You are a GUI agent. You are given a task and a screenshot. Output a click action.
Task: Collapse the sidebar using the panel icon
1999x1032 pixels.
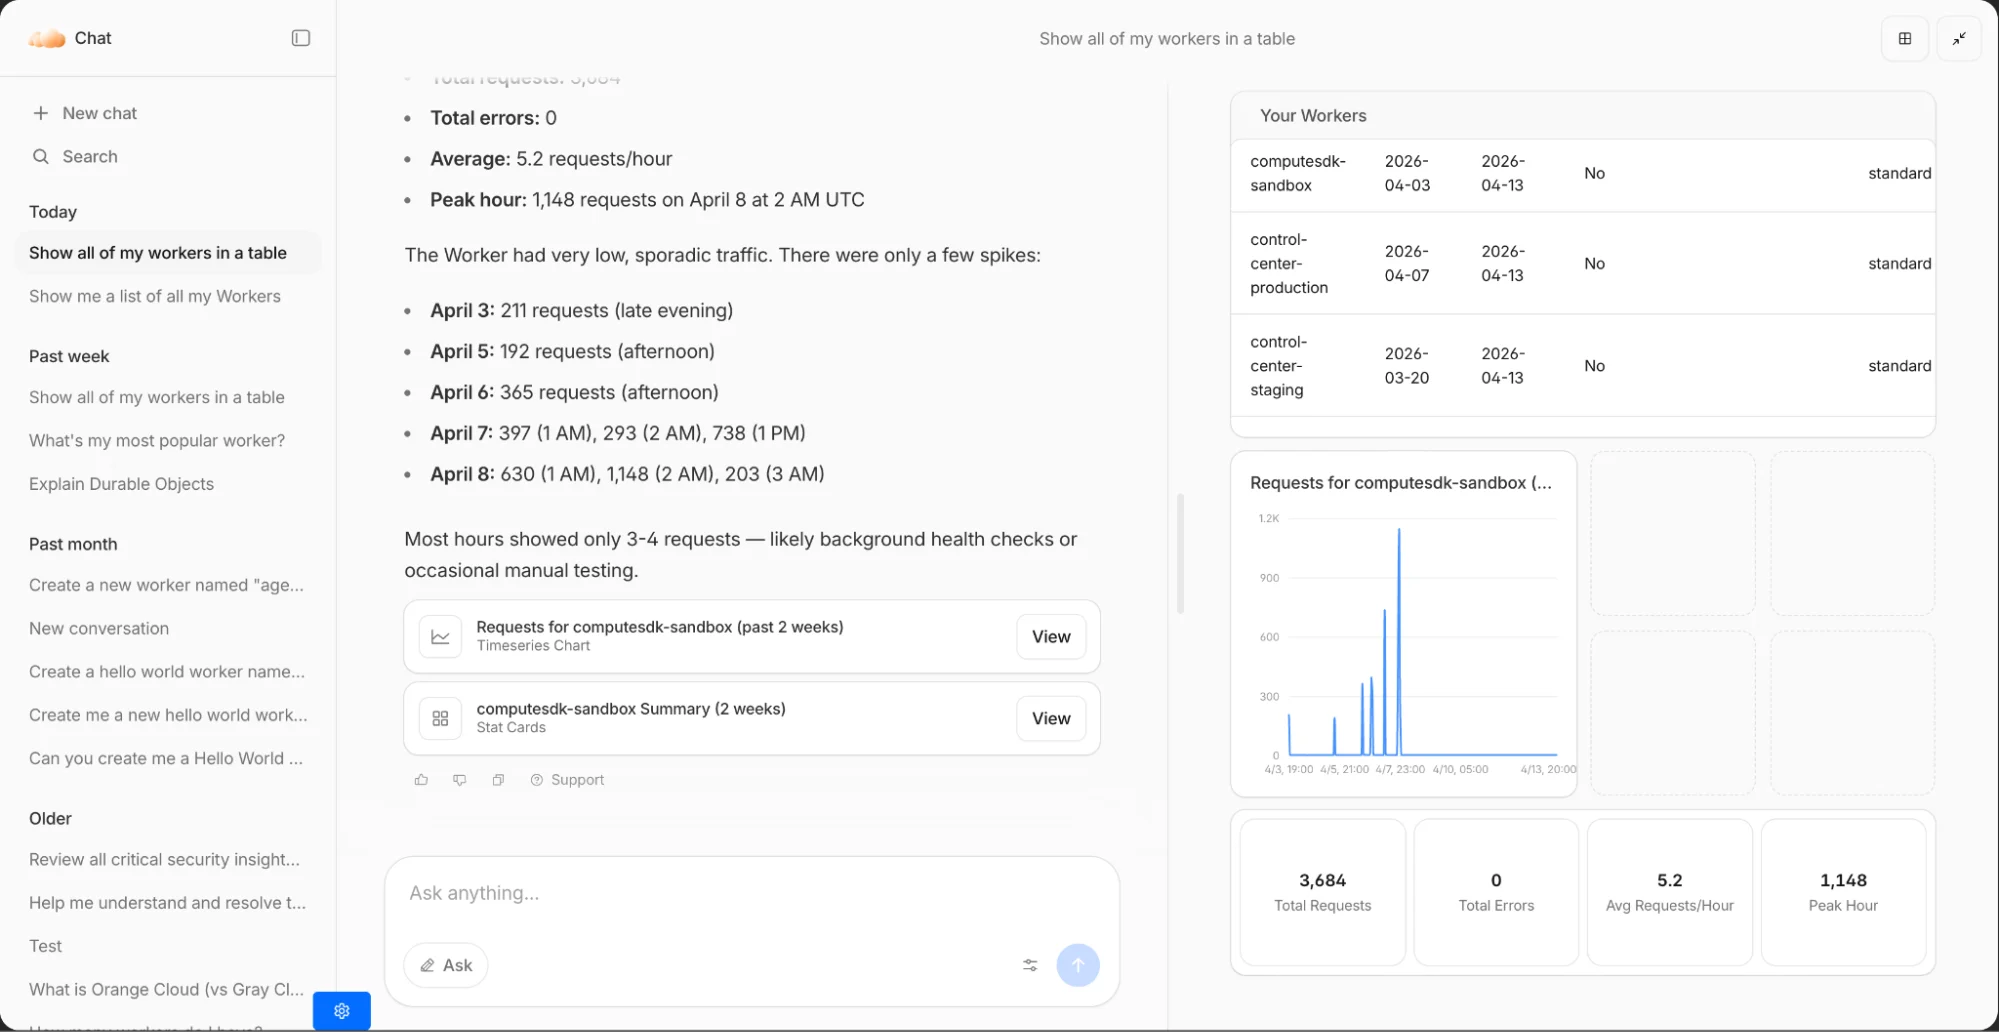[x=300, y=37]
